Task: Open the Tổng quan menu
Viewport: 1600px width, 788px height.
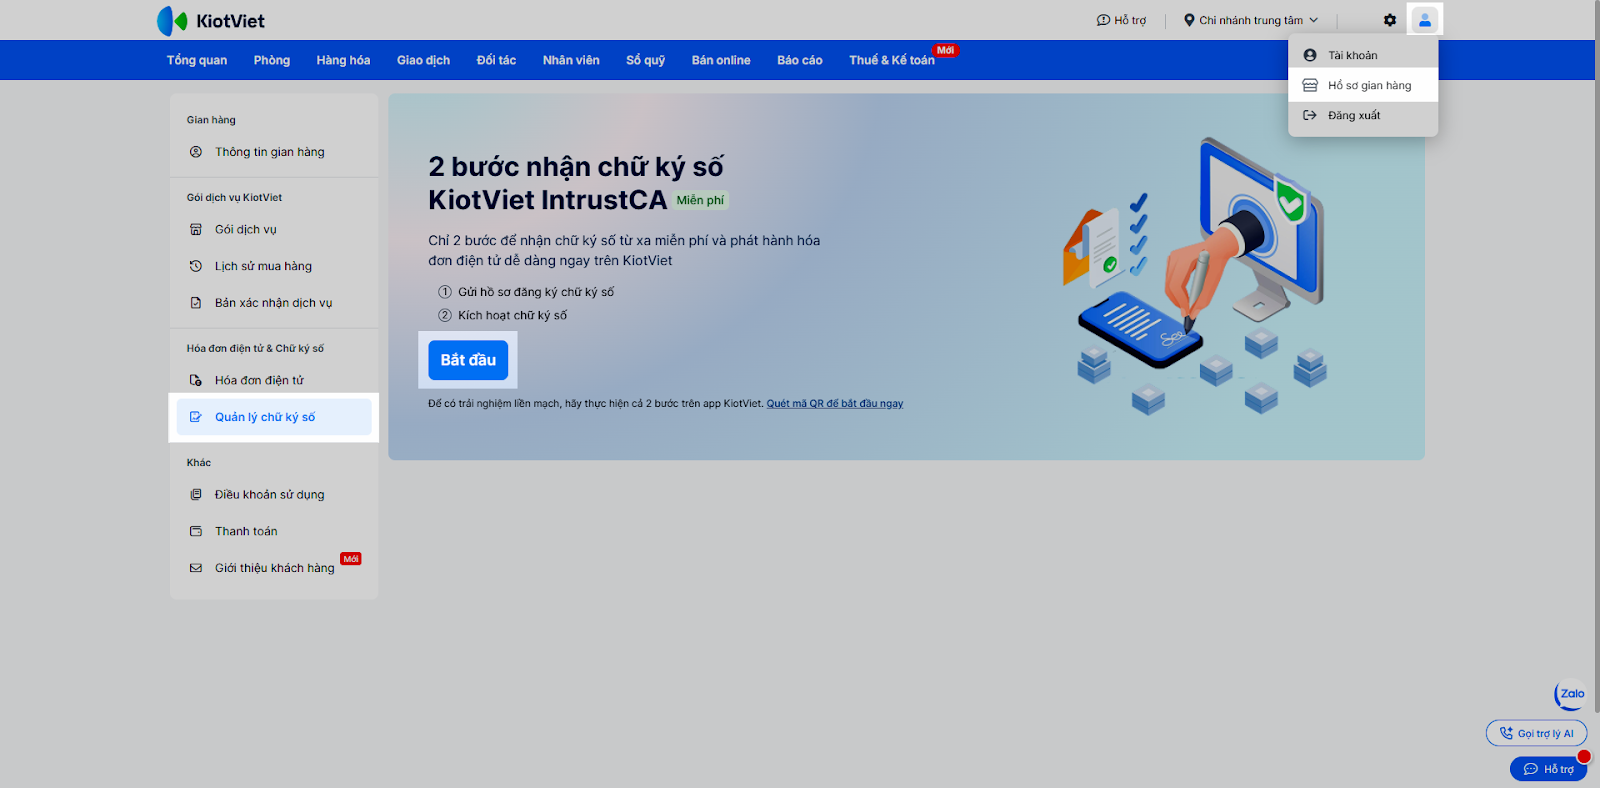Action: tap(197, 60)
